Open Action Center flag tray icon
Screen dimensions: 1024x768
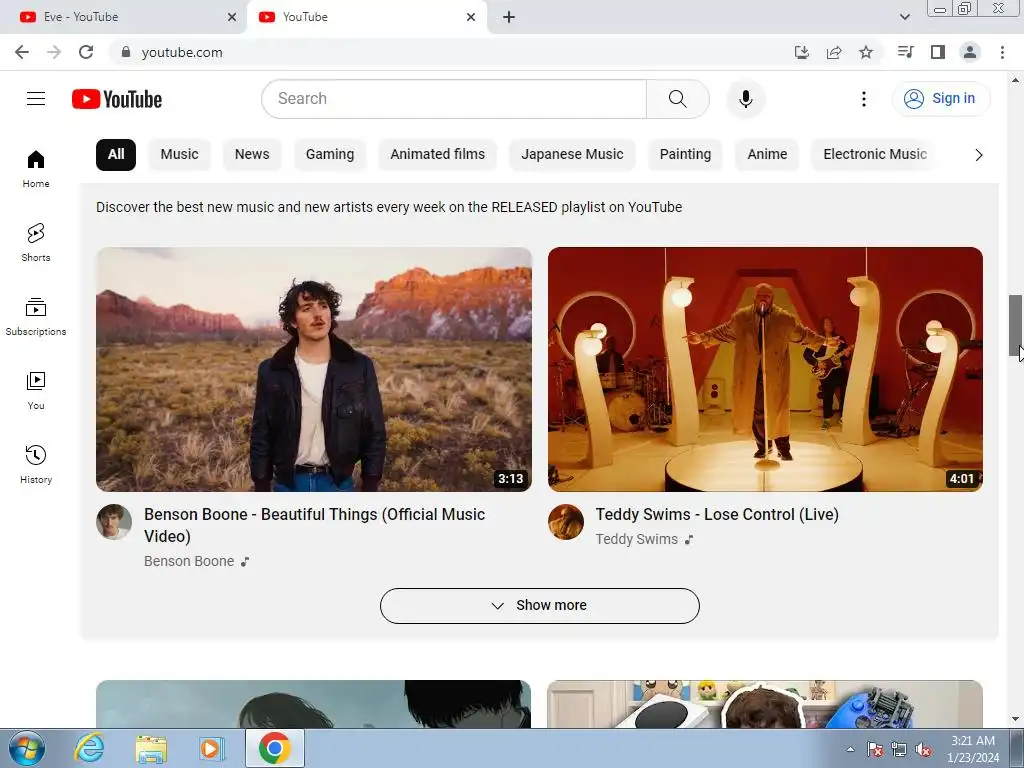point(875,750)
